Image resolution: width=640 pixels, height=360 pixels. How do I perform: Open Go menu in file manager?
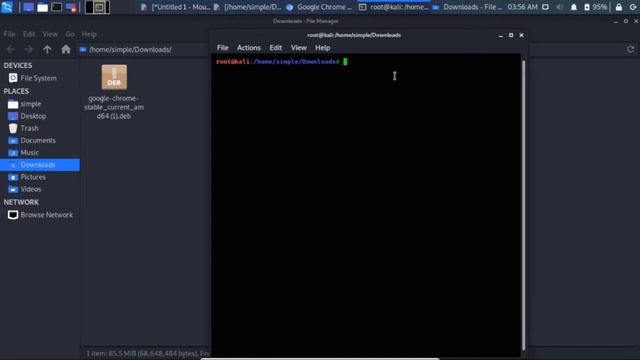70,34
